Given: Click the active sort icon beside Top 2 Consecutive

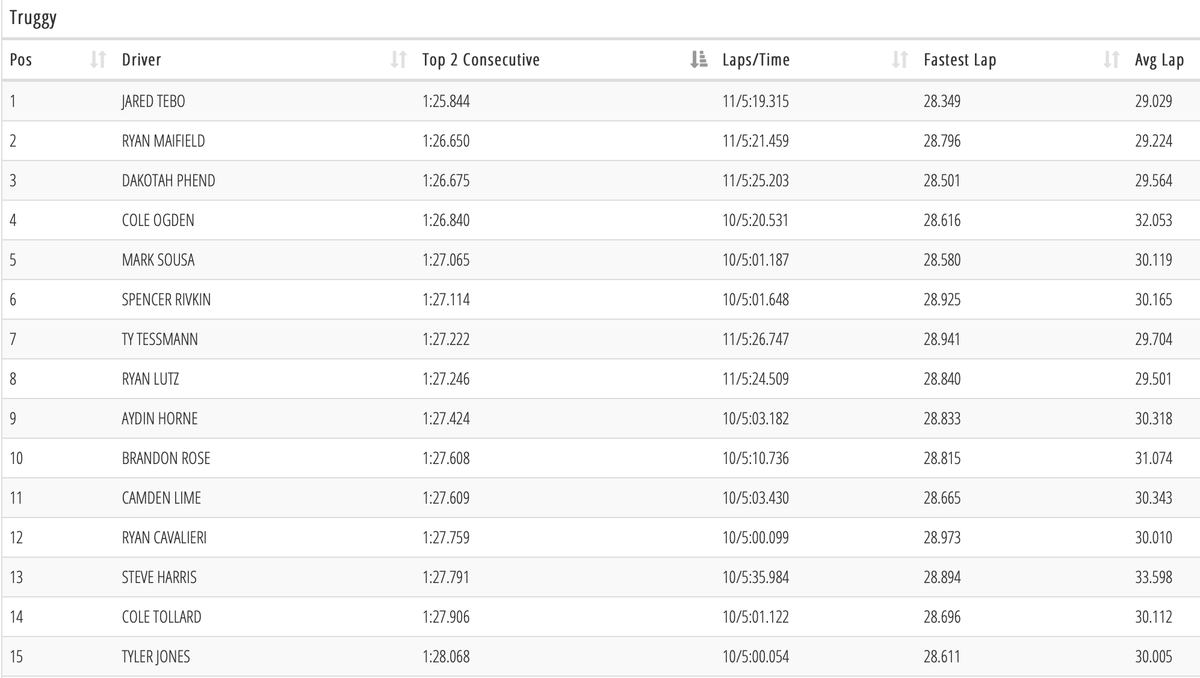Looking at the screenshot, I should (x=698, y=60).
